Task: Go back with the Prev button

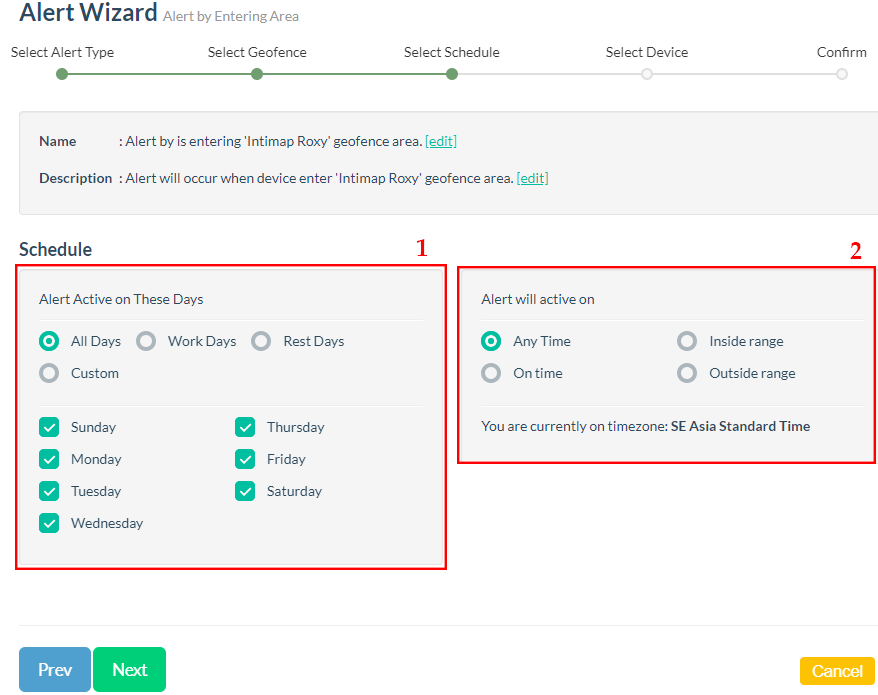Action: pyautogui.click(x=55, y=670)
